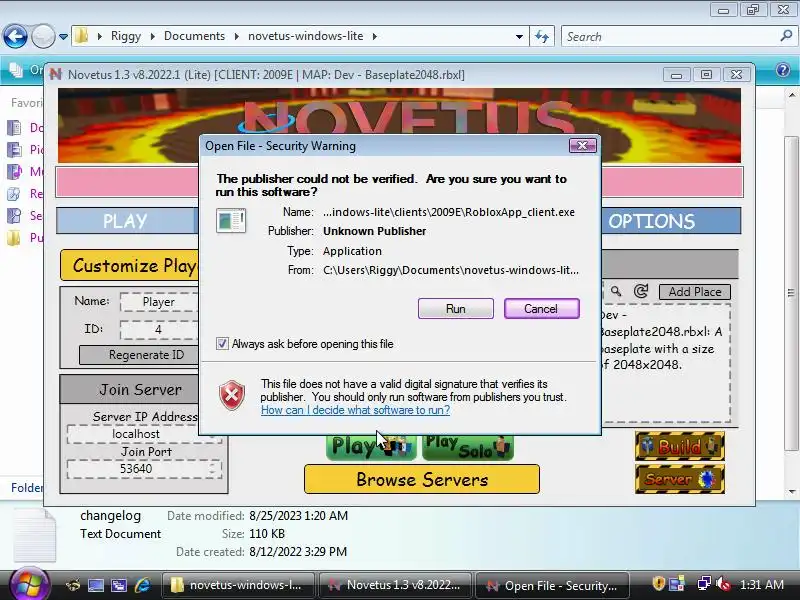Click the Build button
This screenshot has height=600, width=800.
coord(680,446)
